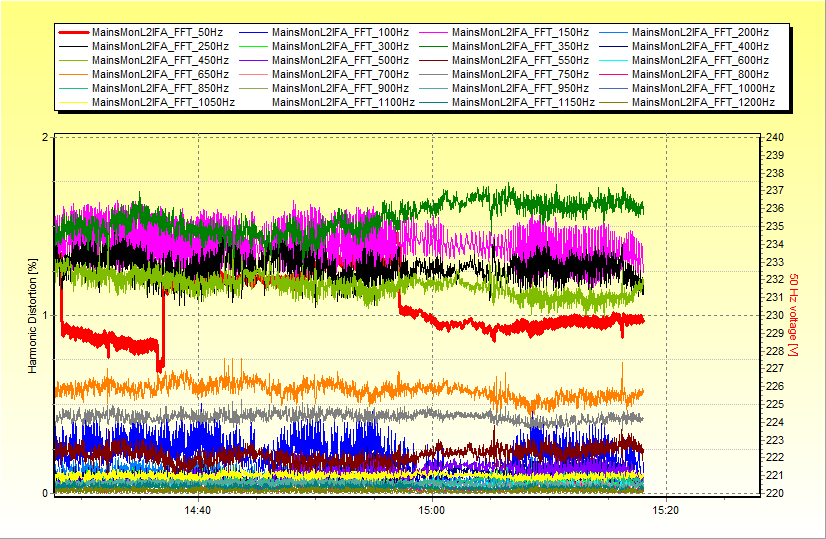Click the 15:20 time axis label
Viewport: 826px width, 539px height.
coord(664,510)
